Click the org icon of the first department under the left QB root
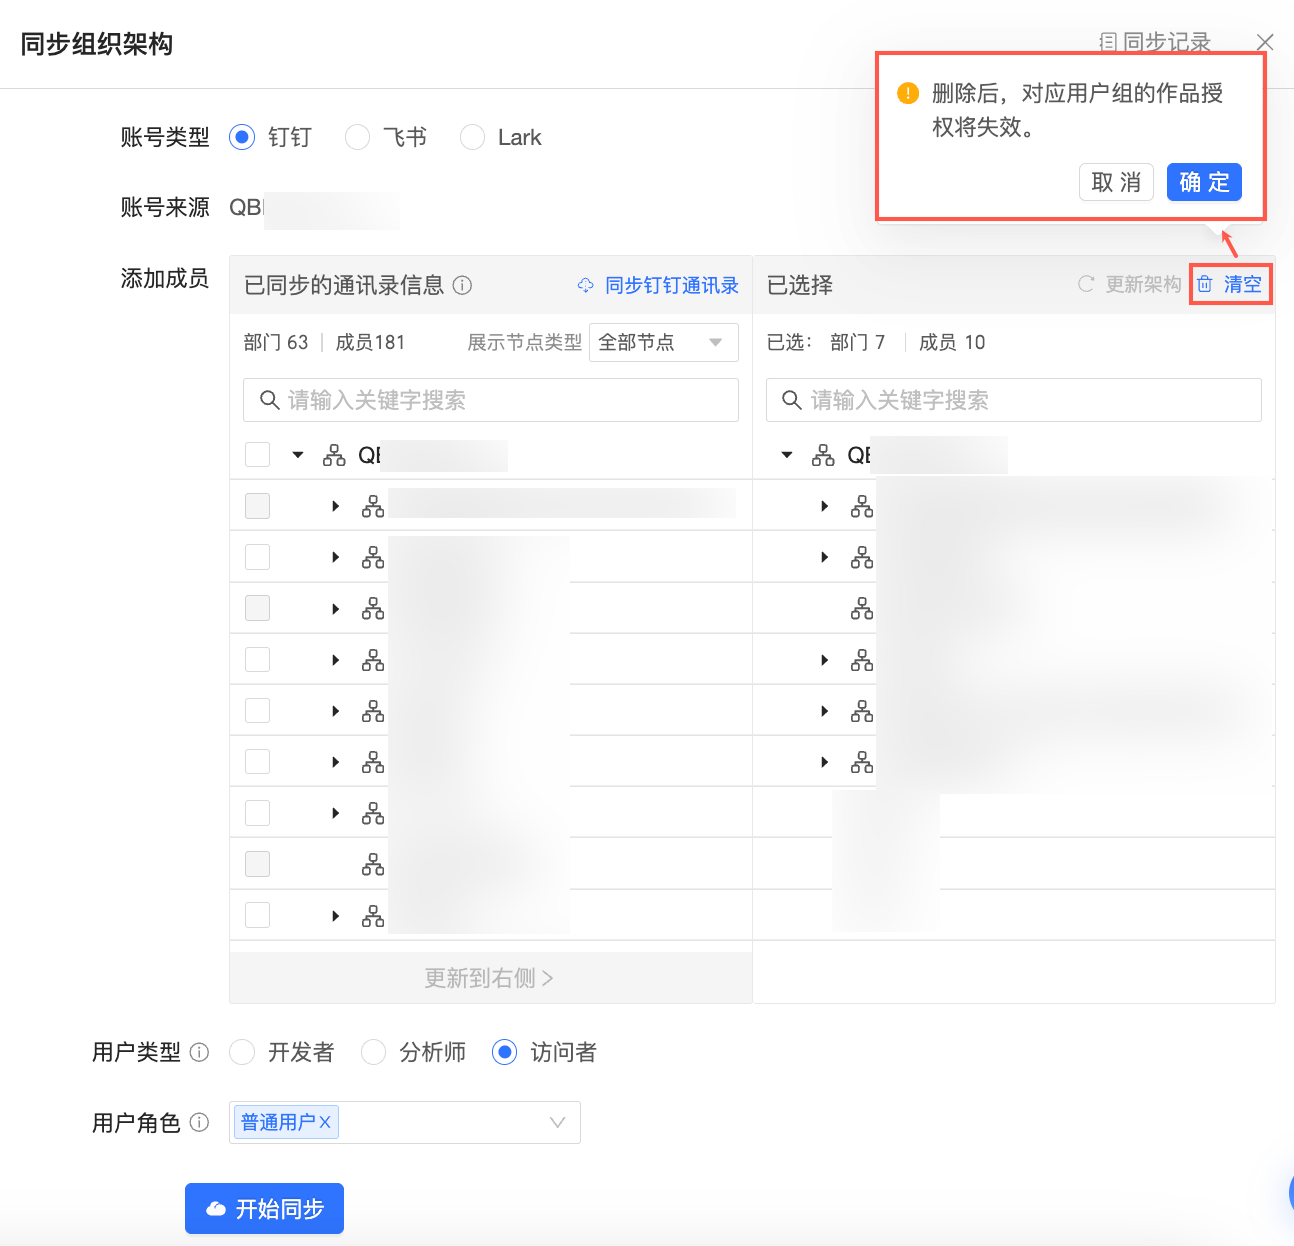The image size is (1294, 1246). coord(373,507)
